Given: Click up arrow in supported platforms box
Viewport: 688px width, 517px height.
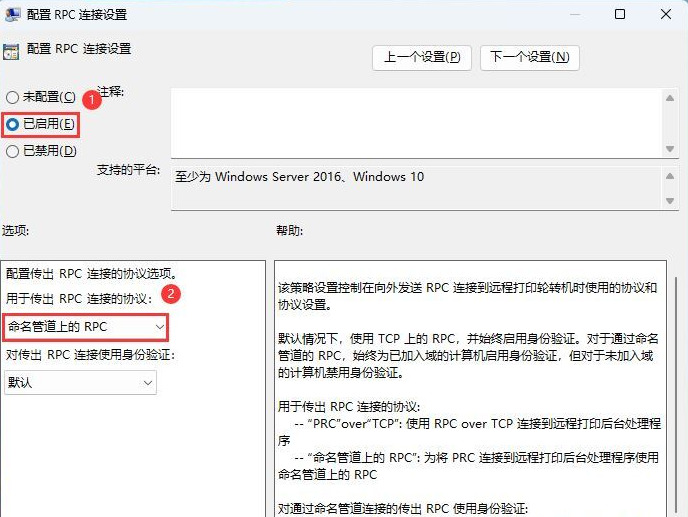Looking at the screenshot, I should click(x=670, y=176).
